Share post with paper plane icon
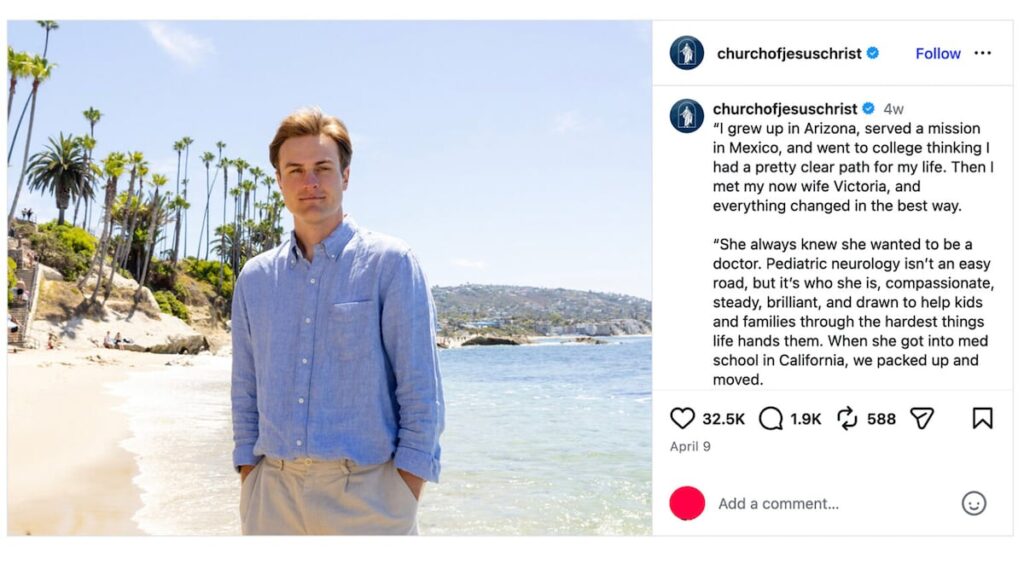This screenshot has height=575, width=1024. [x=922, y=418]
